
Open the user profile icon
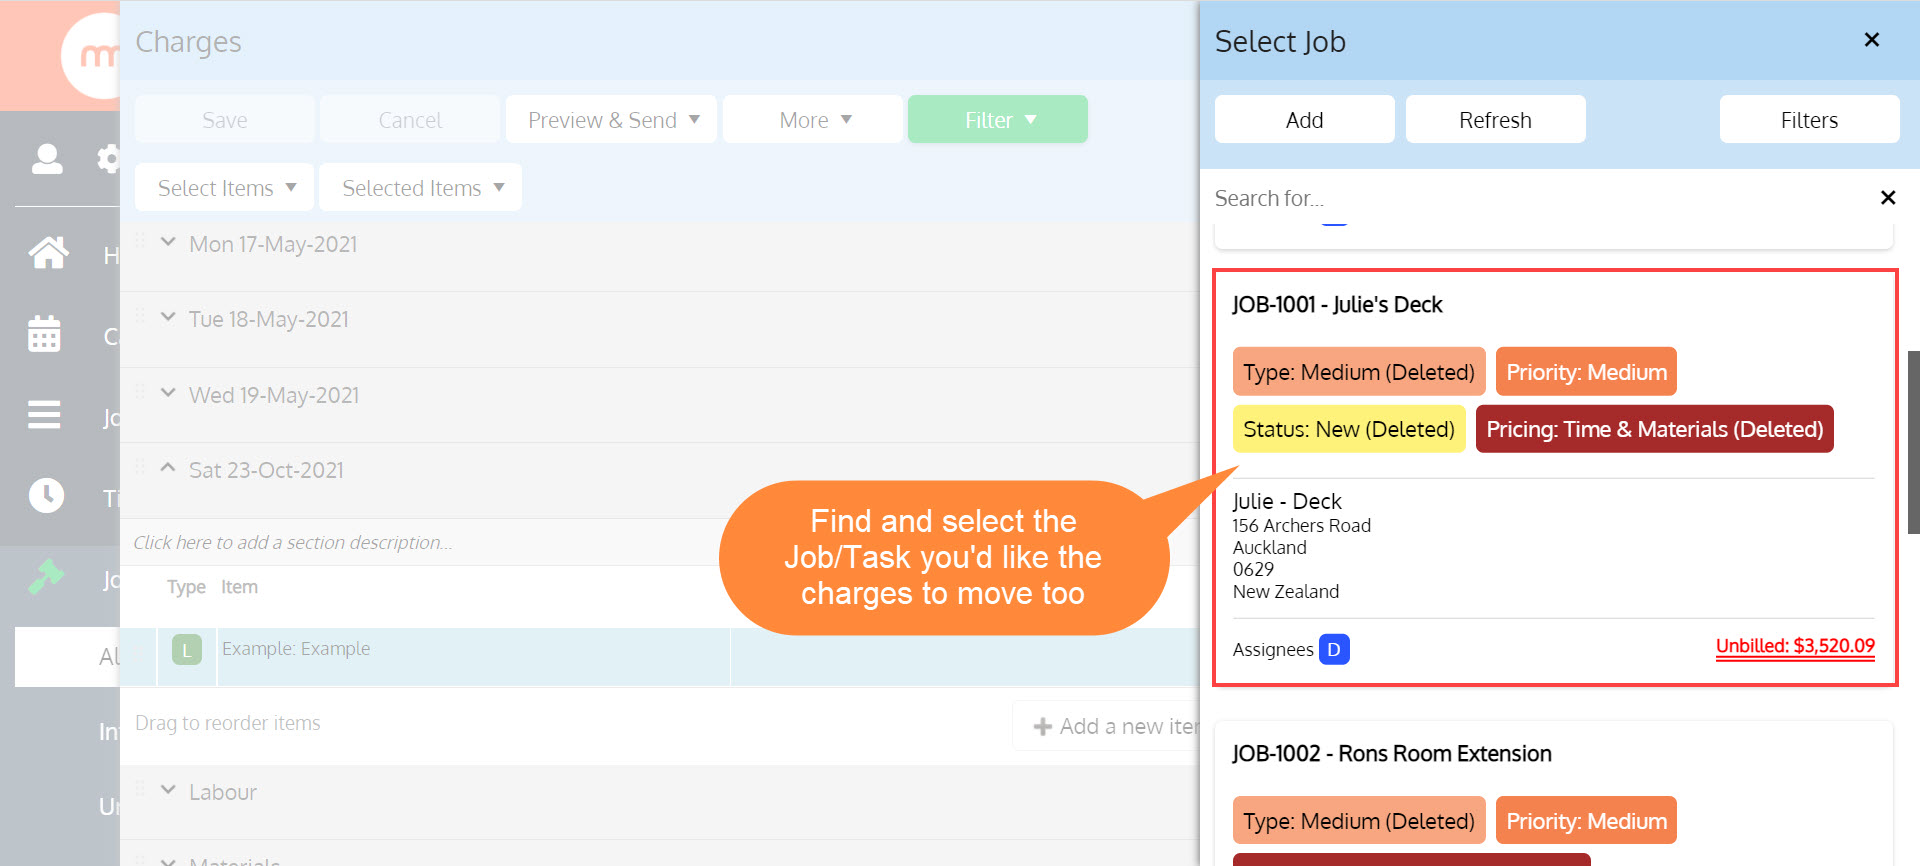(x=47, y=159)
